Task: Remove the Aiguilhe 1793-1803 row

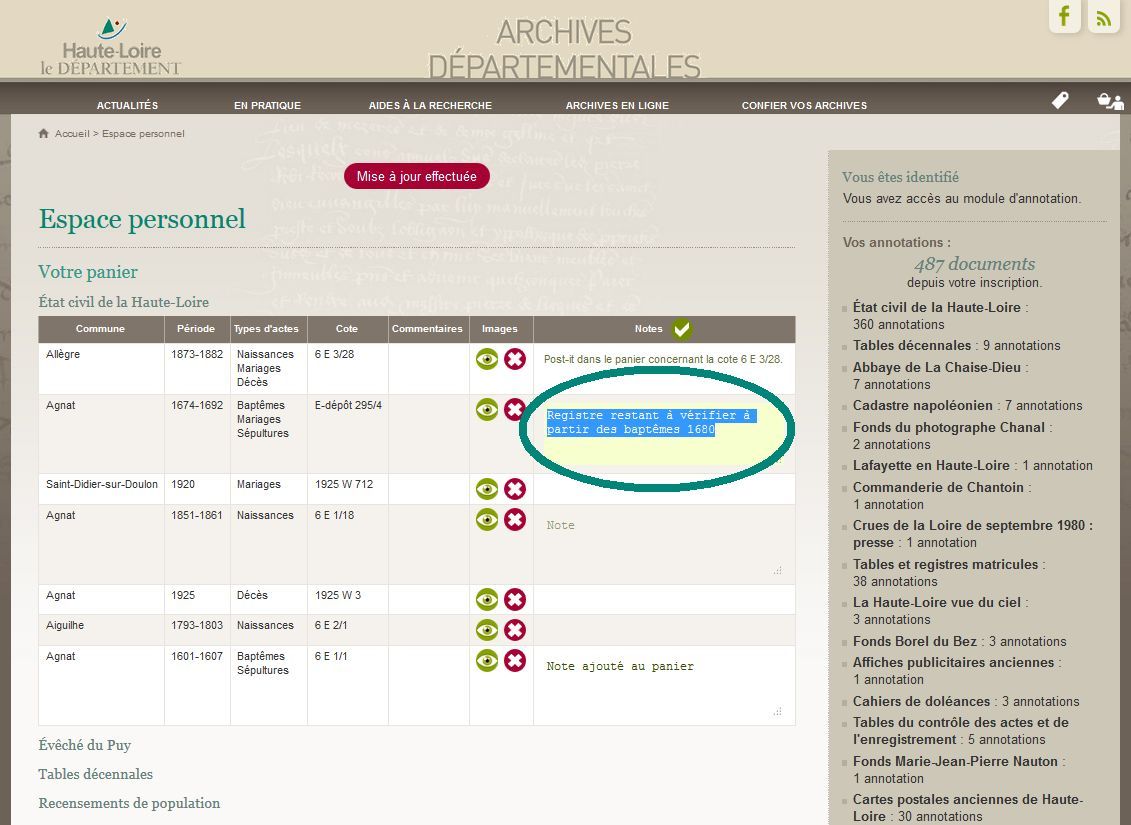Action: 515,630
